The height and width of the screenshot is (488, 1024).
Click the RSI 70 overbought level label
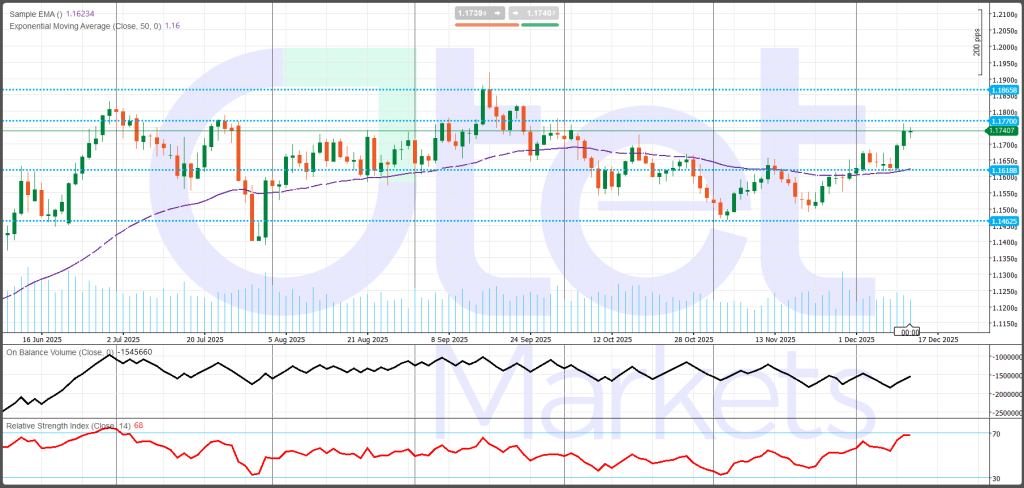coord(996,434)
